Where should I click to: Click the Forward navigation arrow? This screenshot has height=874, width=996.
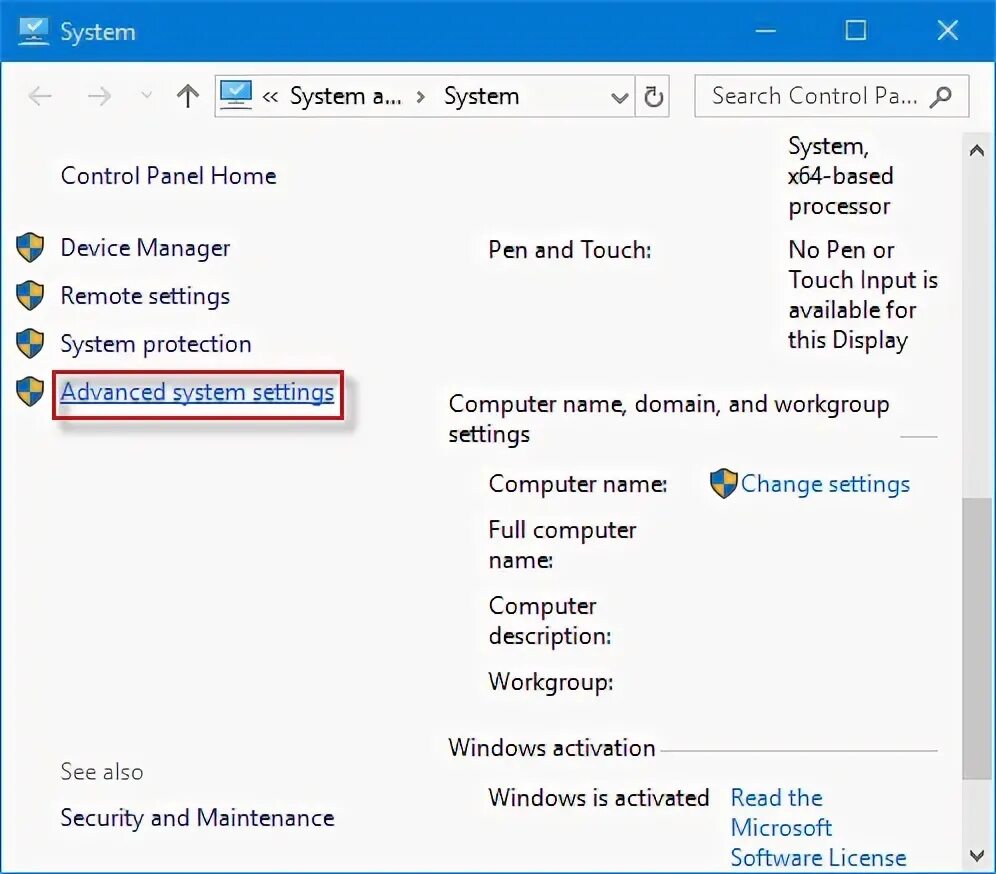pos(99,97)
